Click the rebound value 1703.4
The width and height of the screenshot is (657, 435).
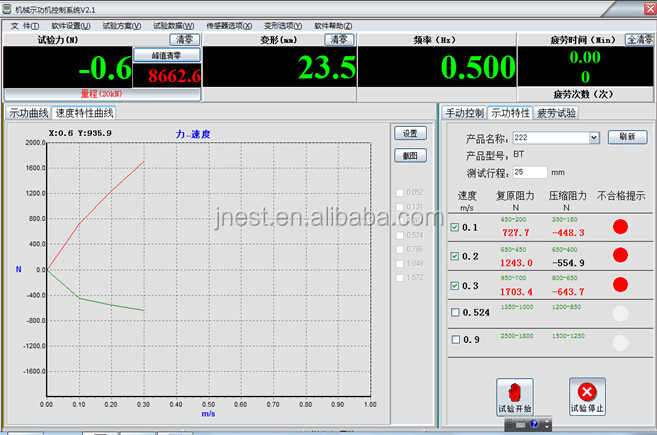(x=516, y=292)
